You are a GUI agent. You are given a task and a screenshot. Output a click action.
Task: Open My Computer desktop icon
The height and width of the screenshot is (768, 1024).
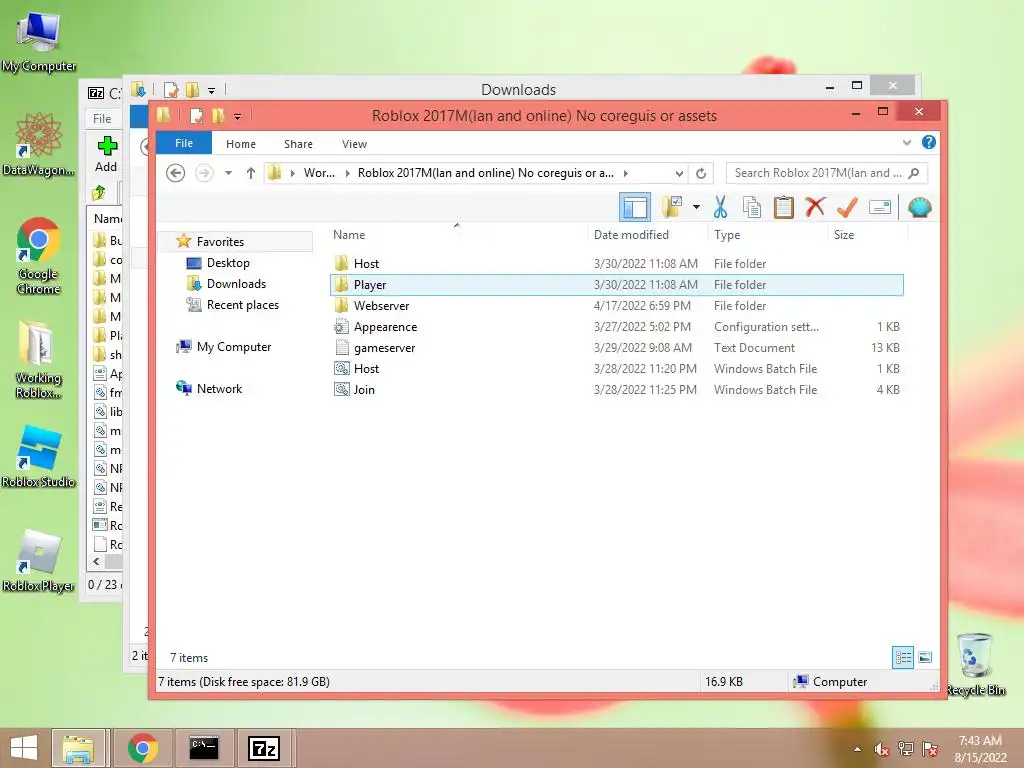(x=39, y=42)
